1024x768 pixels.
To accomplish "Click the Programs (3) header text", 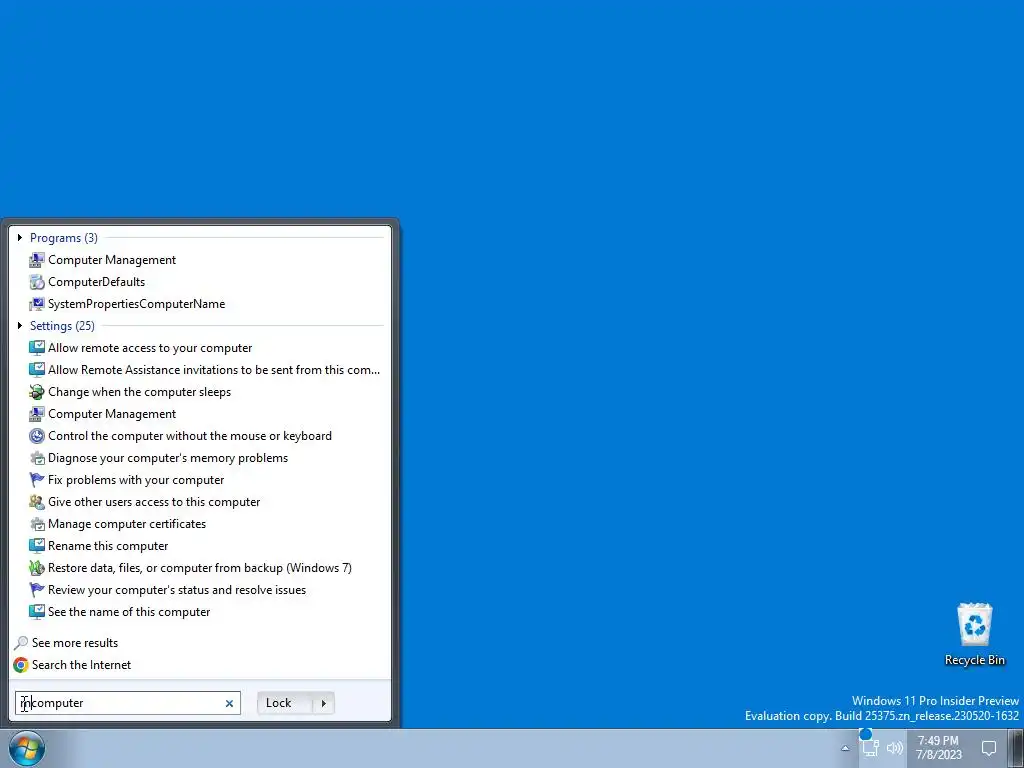I will point(64,238).
